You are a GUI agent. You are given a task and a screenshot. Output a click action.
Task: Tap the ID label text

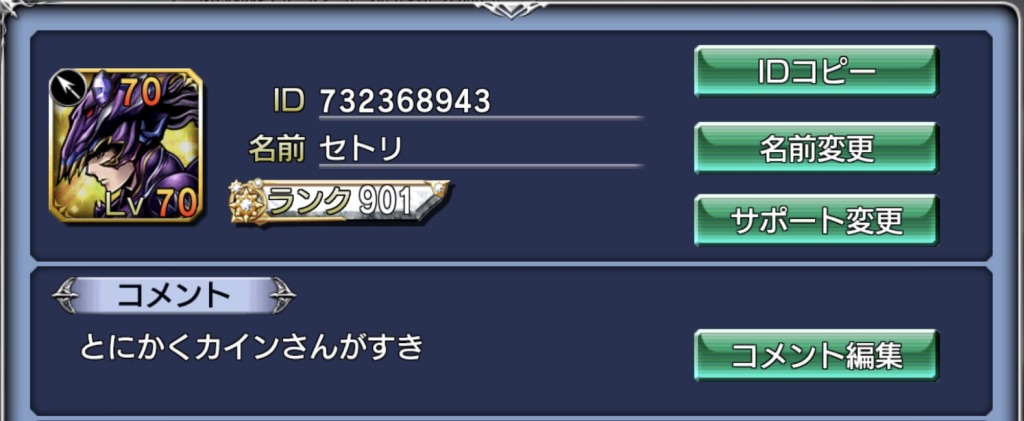pyautogui.click(x=288, y=100)
